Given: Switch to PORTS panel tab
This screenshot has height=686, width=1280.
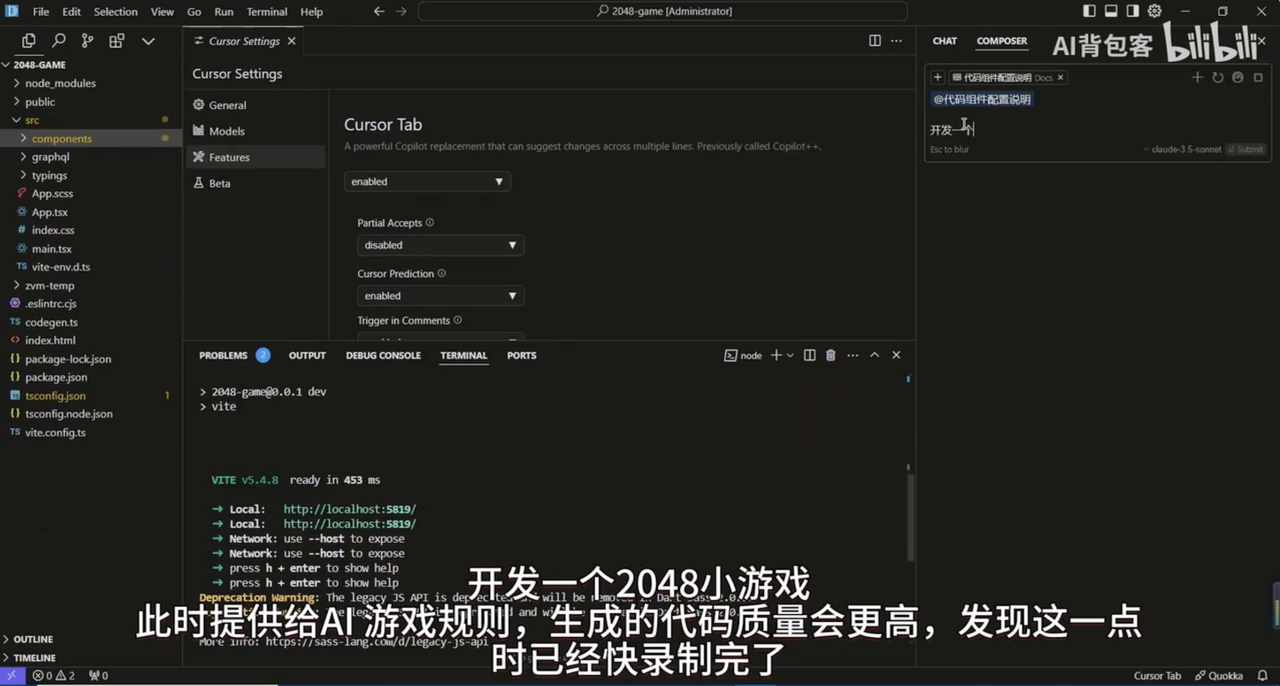Looking at the screenshot, I should 521,355.
